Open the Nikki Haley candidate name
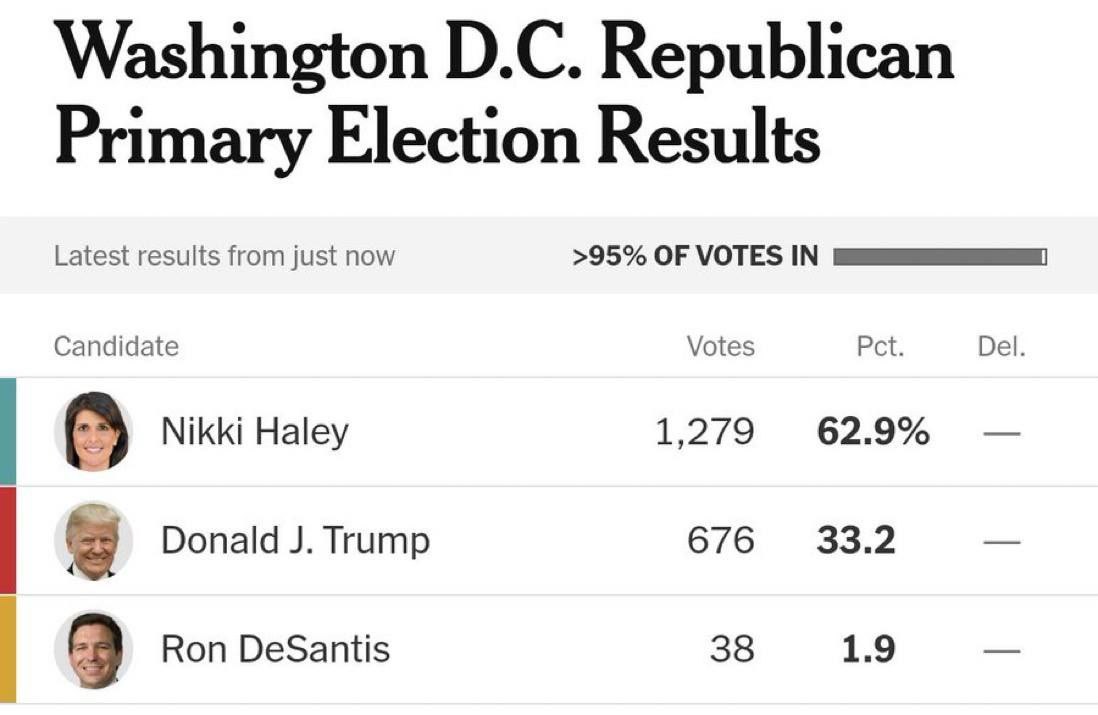Viewport: 1098px width, 715px height. click(x=255, y=432)
